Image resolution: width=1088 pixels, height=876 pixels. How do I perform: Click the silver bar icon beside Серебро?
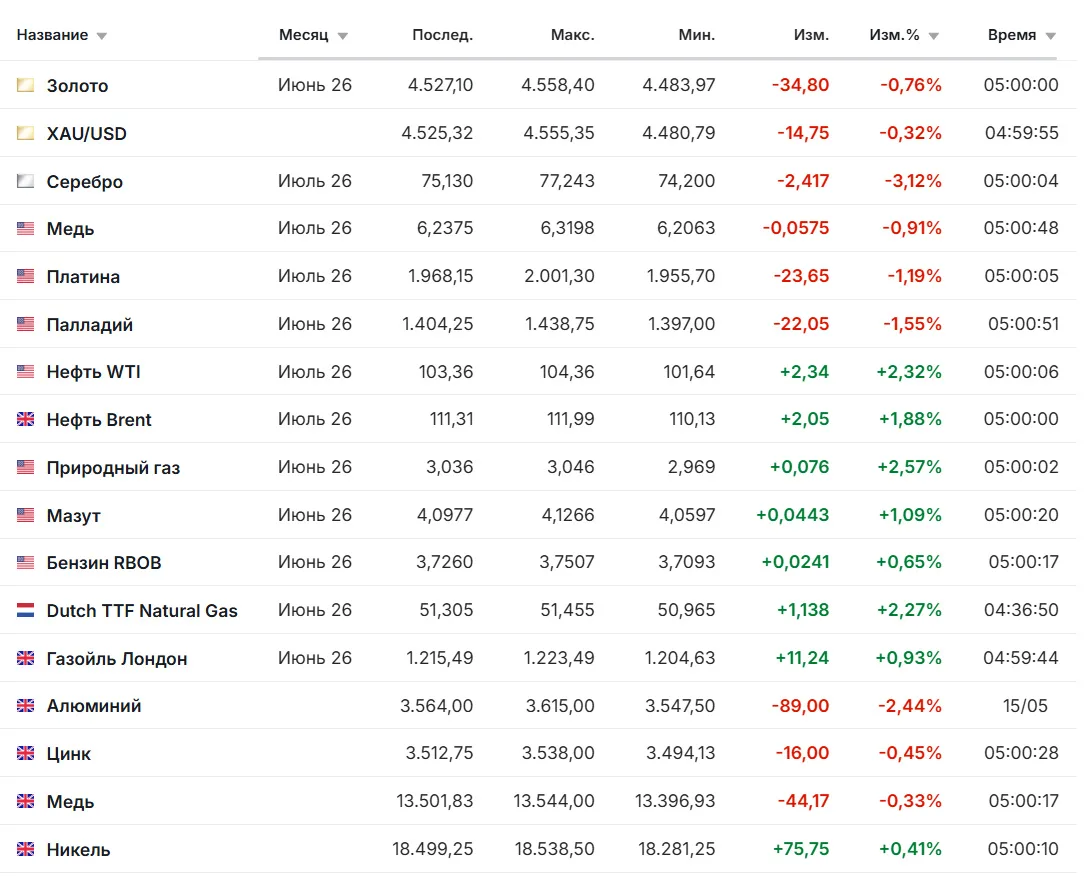26,181
